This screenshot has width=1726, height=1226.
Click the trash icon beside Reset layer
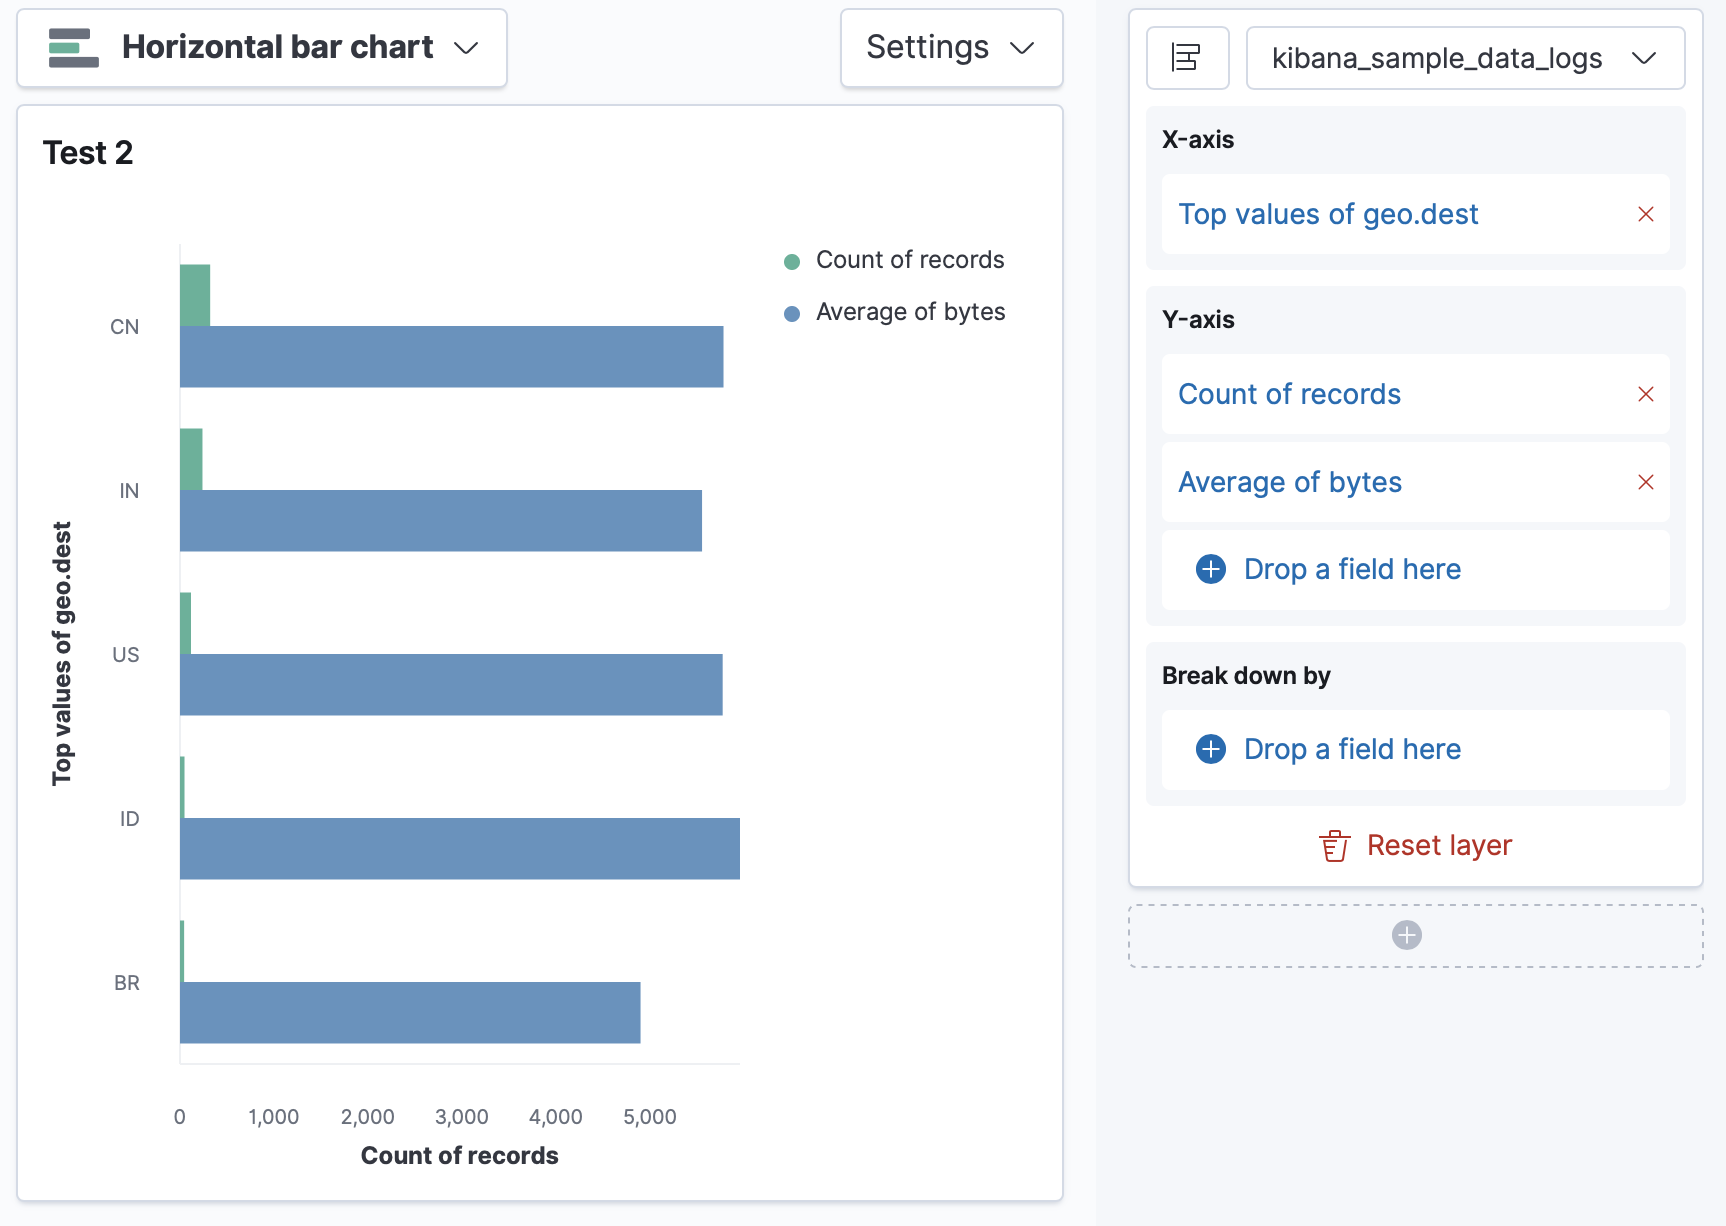pyautogui.click(x=1334, y=846)
